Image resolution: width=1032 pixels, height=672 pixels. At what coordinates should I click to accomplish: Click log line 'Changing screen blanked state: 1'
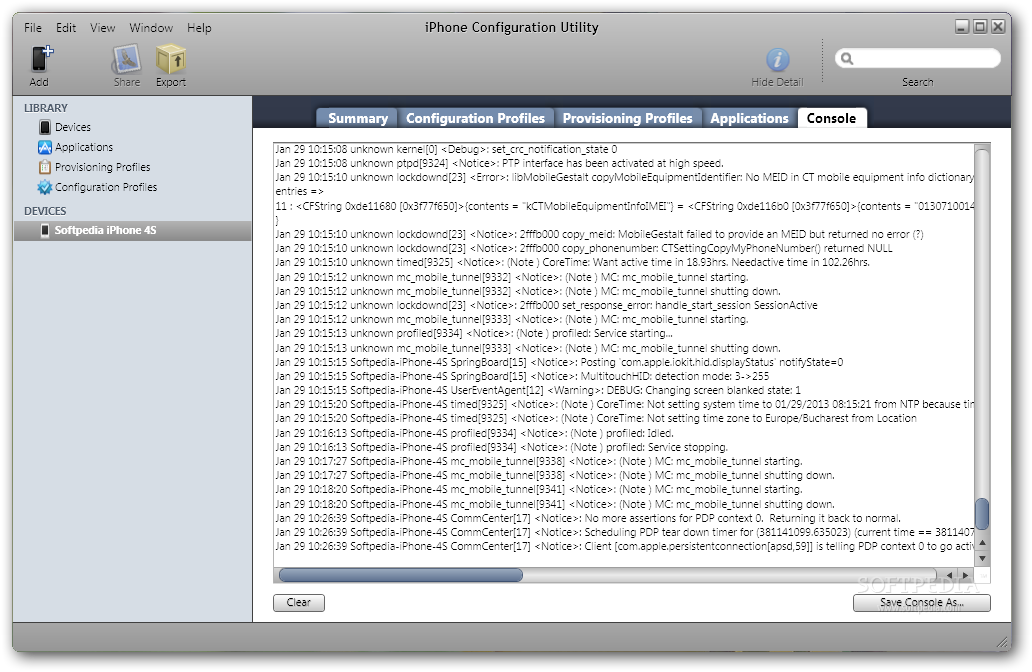[538, 390]
